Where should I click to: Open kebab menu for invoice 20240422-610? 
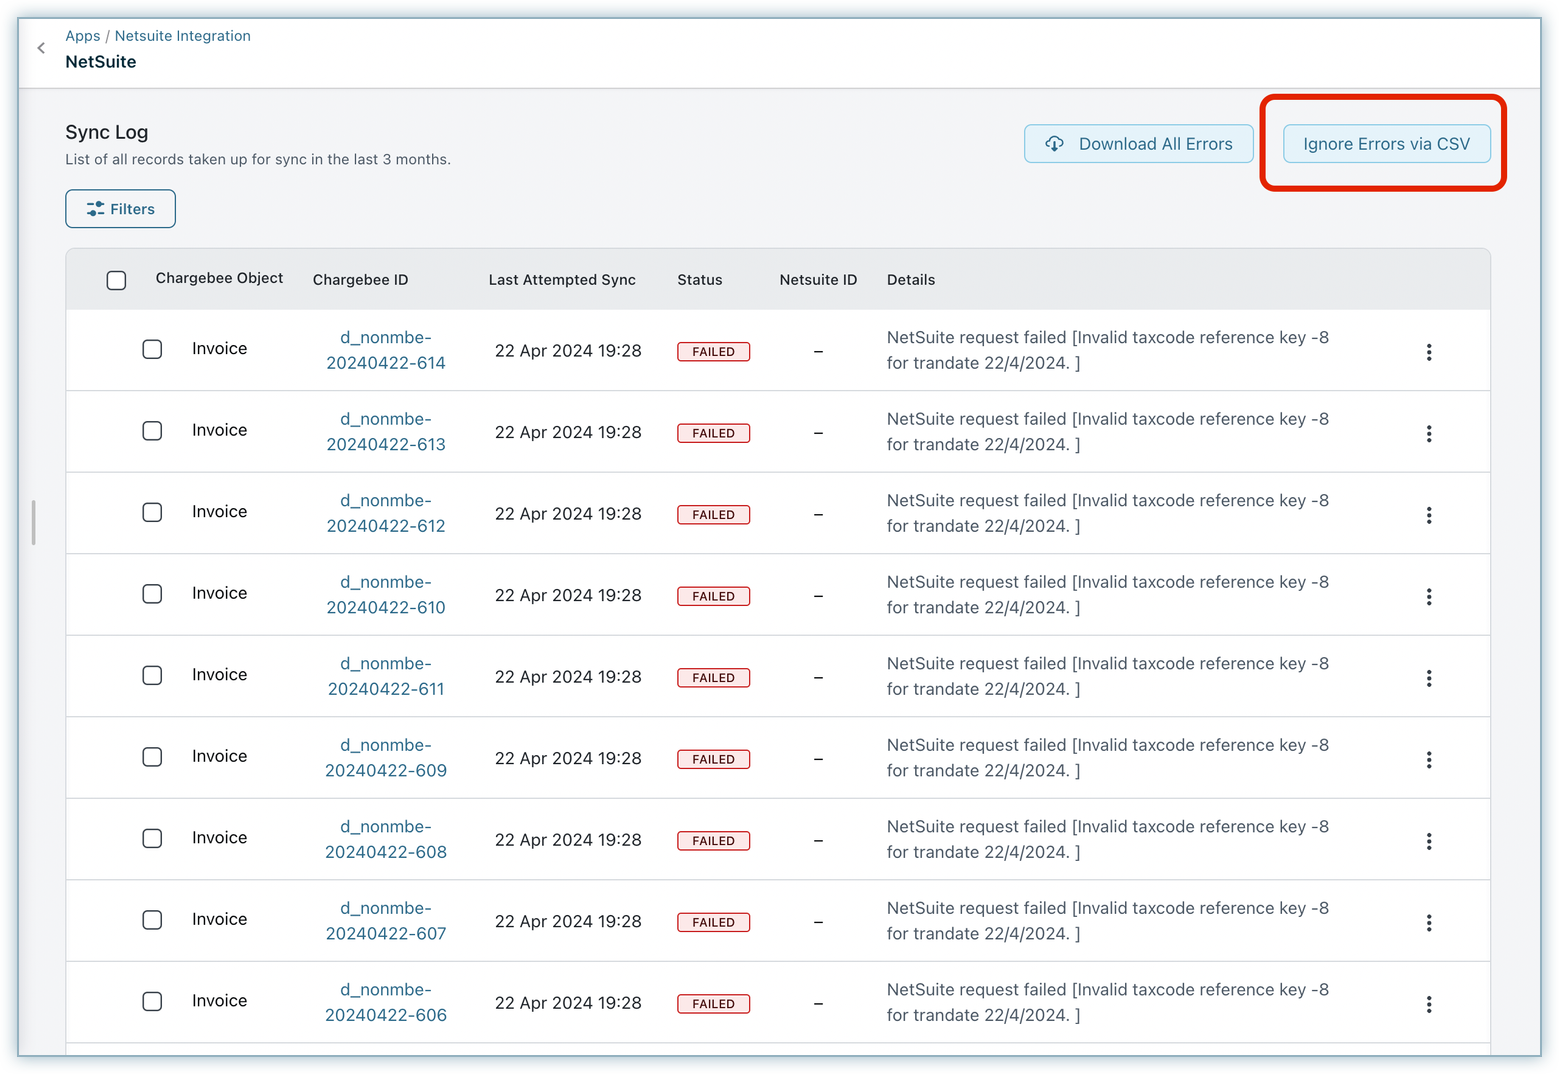(x=1429, y=597)
